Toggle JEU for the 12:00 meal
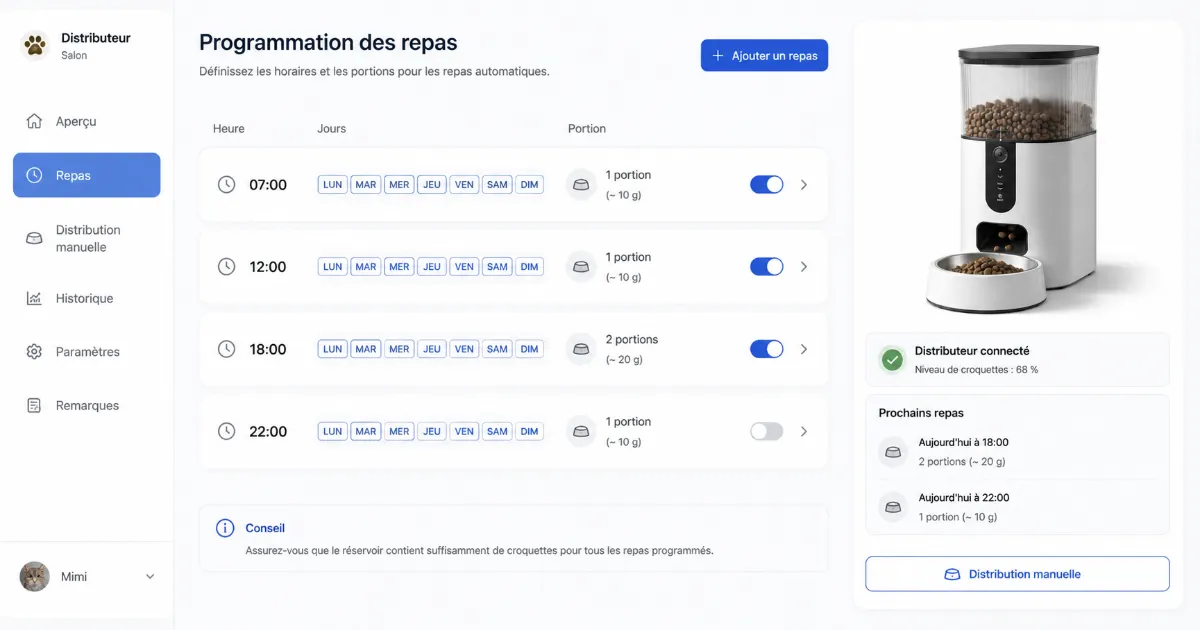 (x=432, y=267)
